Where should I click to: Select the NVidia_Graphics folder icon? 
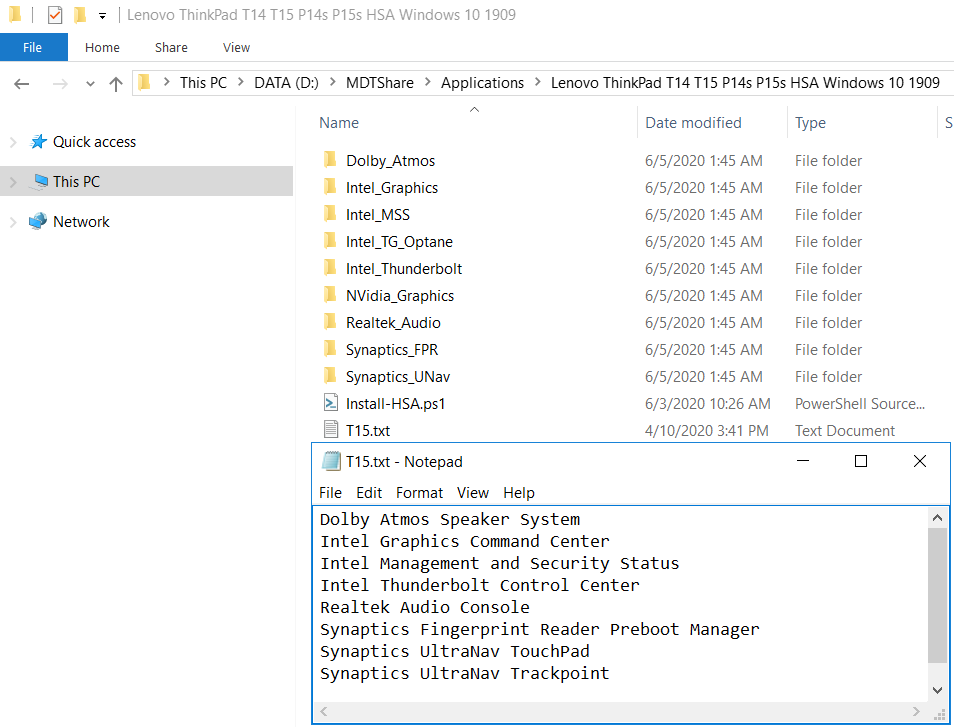(330, 295)
